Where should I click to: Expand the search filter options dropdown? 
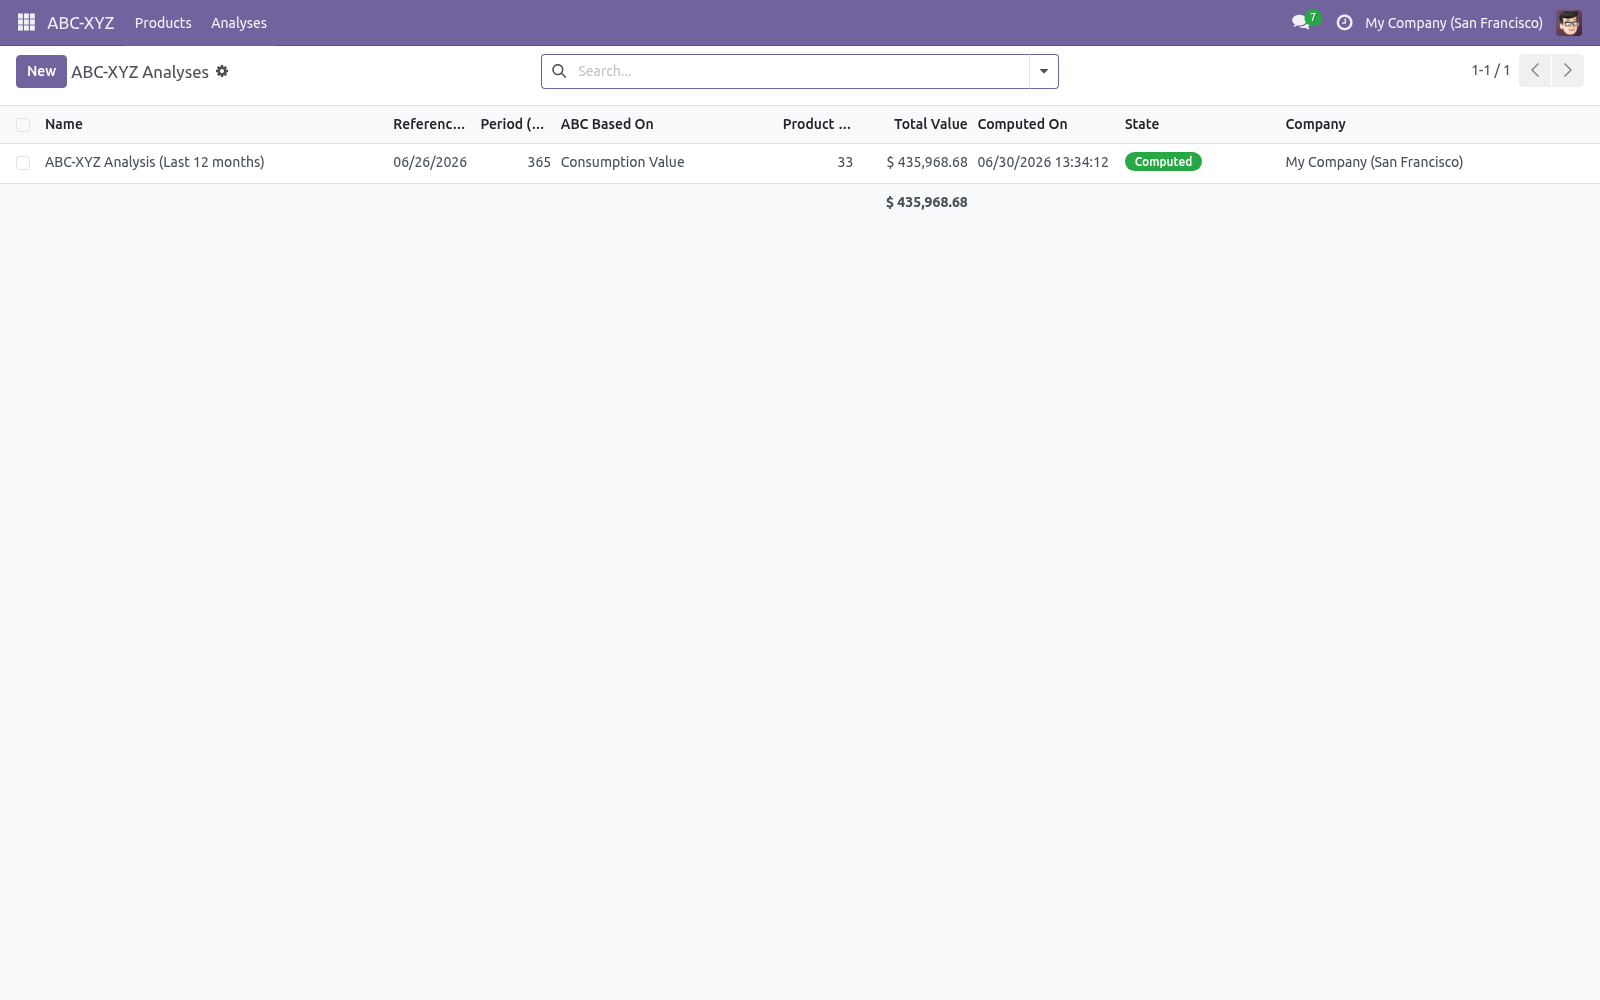click(1044, 71)
